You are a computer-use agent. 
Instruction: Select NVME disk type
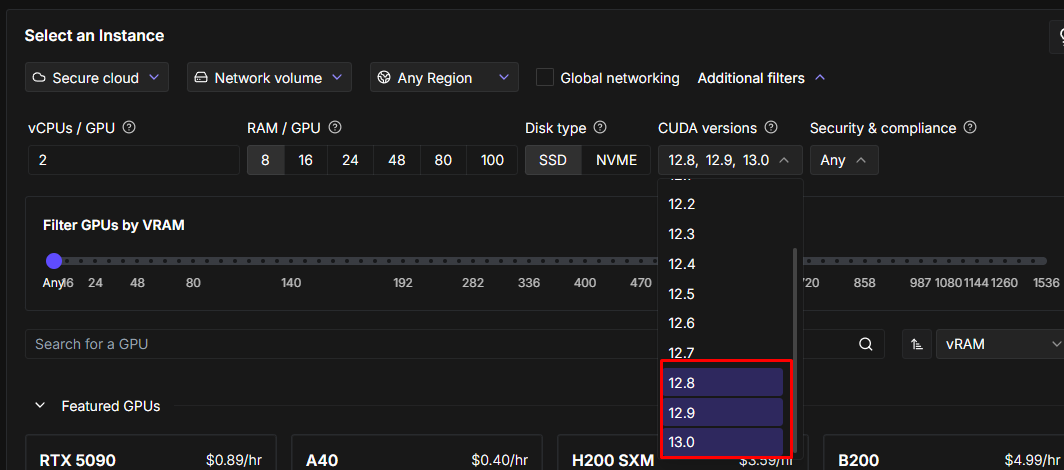(x=616, y=160)
